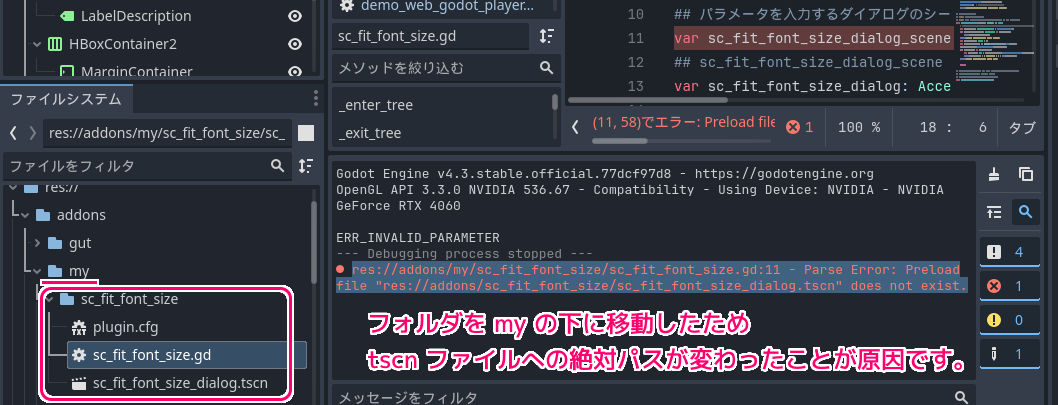Toggle method list alphabetical sort icon
This screenshot has height=405, width=1058.
[547, 36]
